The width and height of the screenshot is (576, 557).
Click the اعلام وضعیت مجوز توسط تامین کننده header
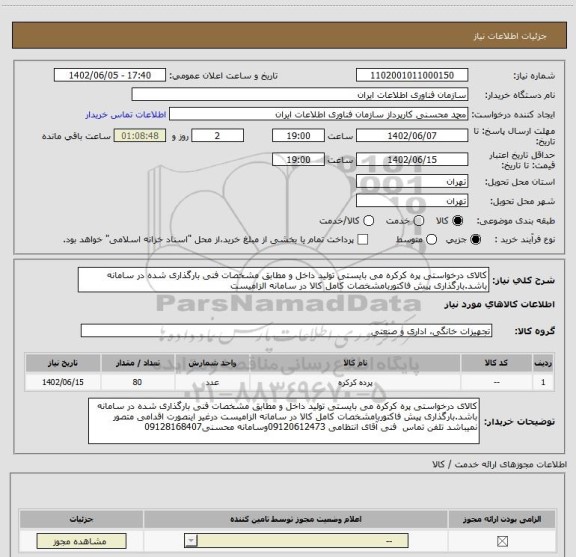click(296, 519)
